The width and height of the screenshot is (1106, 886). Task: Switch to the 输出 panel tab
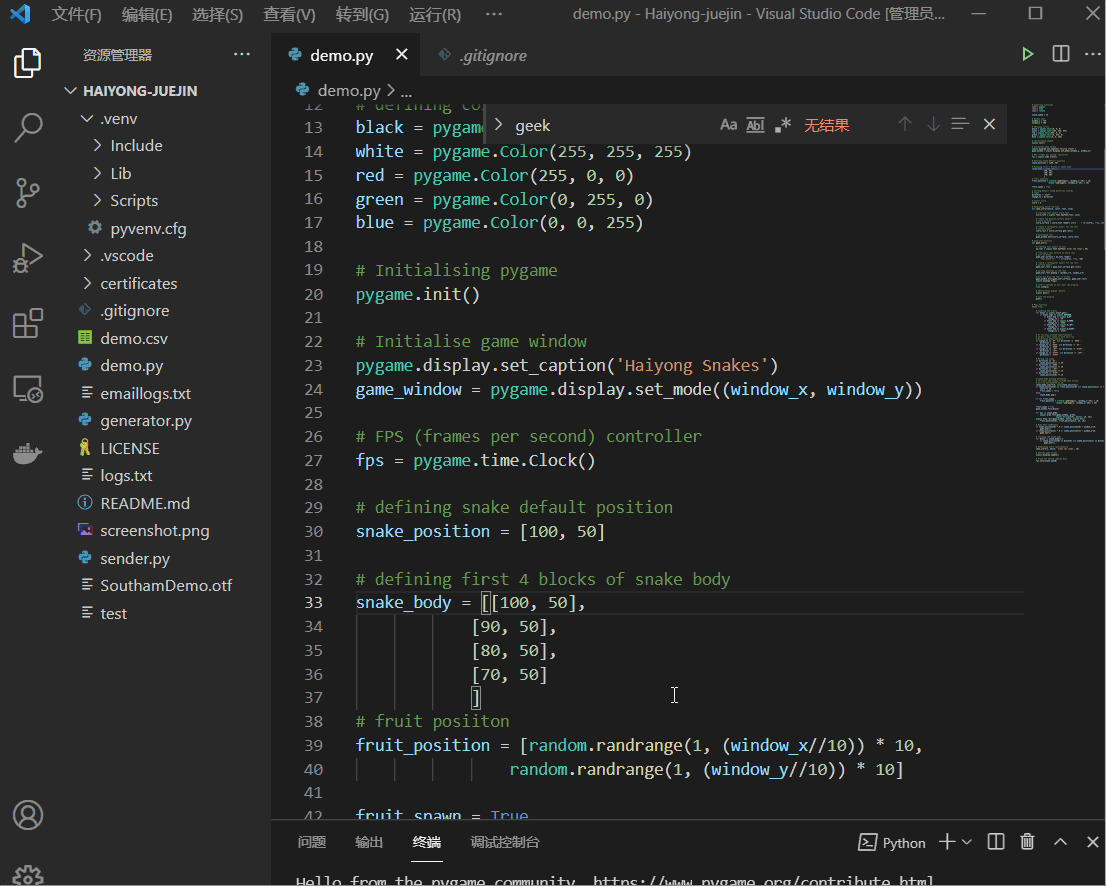point(369,842)
